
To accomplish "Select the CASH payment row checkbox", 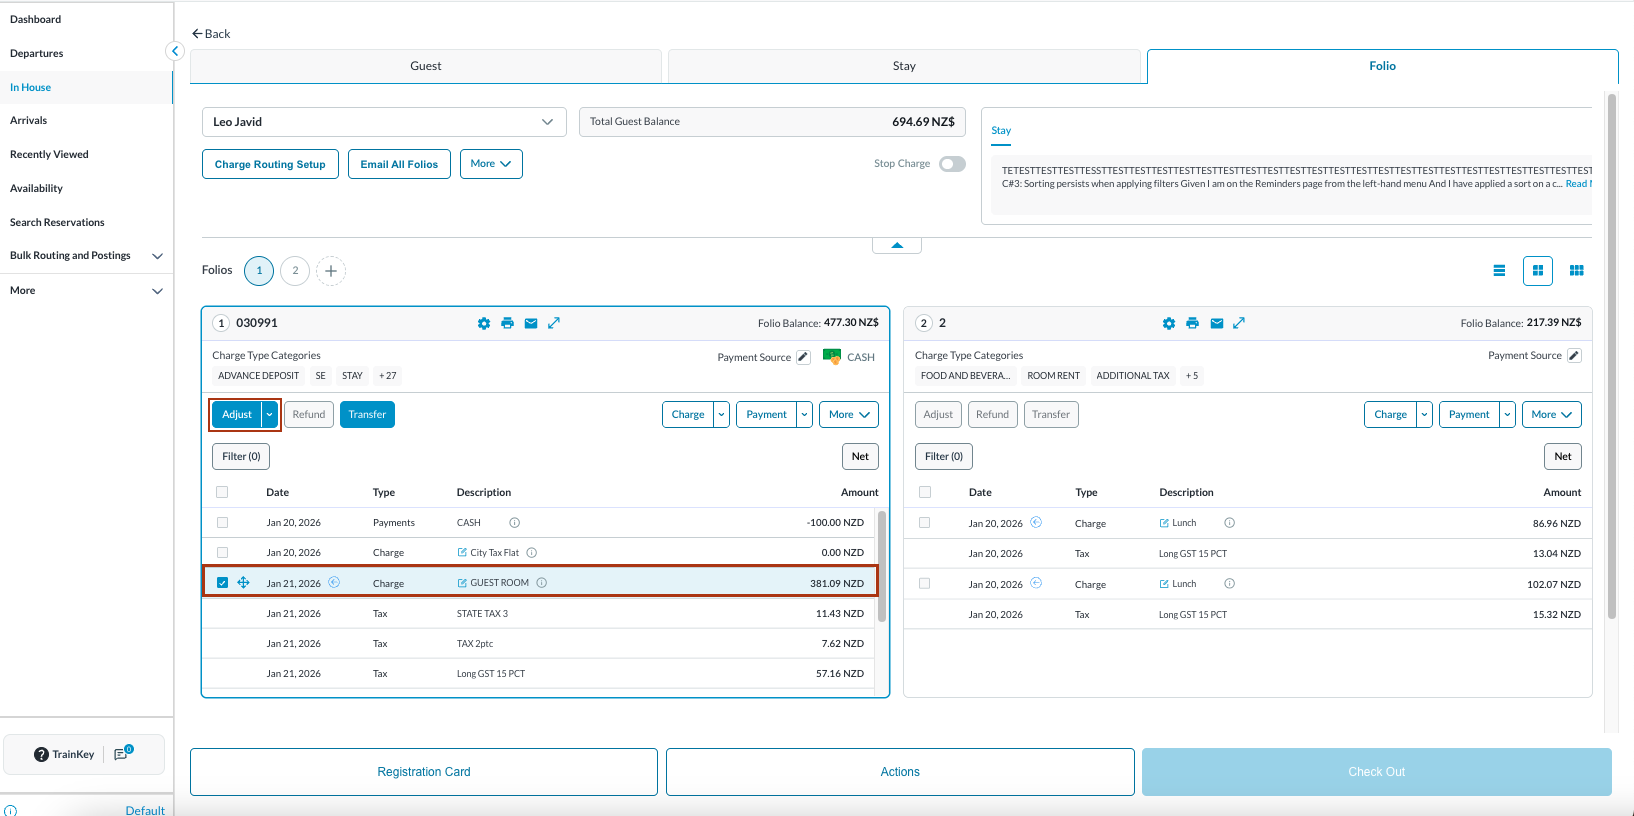I will point(222,523).
